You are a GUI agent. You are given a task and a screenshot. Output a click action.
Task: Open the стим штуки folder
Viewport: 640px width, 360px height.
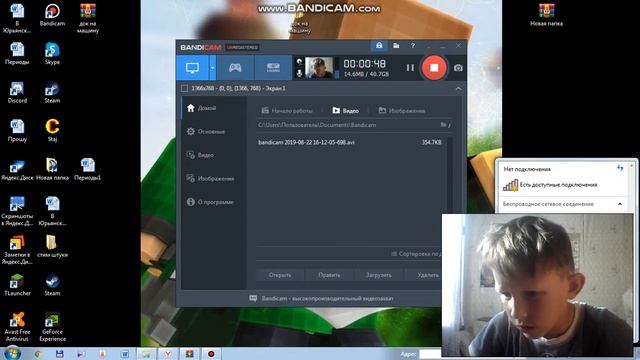click(52, 246)
